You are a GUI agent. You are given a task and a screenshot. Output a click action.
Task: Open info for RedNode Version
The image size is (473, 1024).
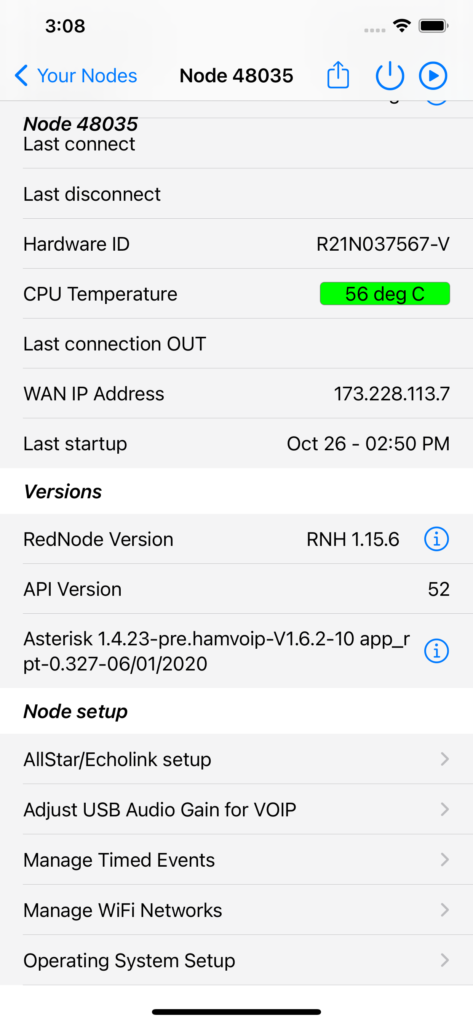point(436,539)
